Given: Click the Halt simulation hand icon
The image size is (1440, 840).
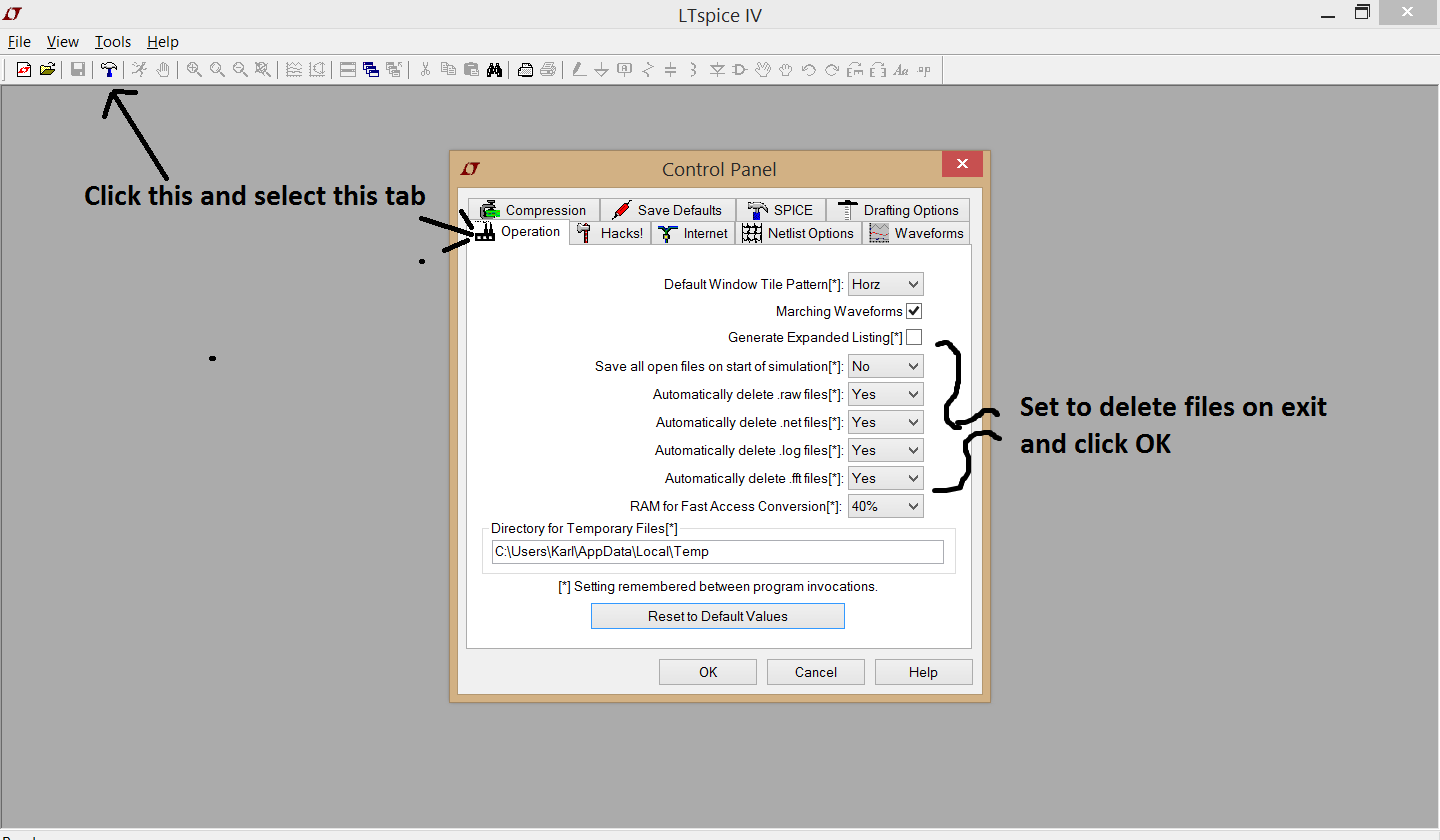Looking at the screenshot, I should tap(162, 69).
